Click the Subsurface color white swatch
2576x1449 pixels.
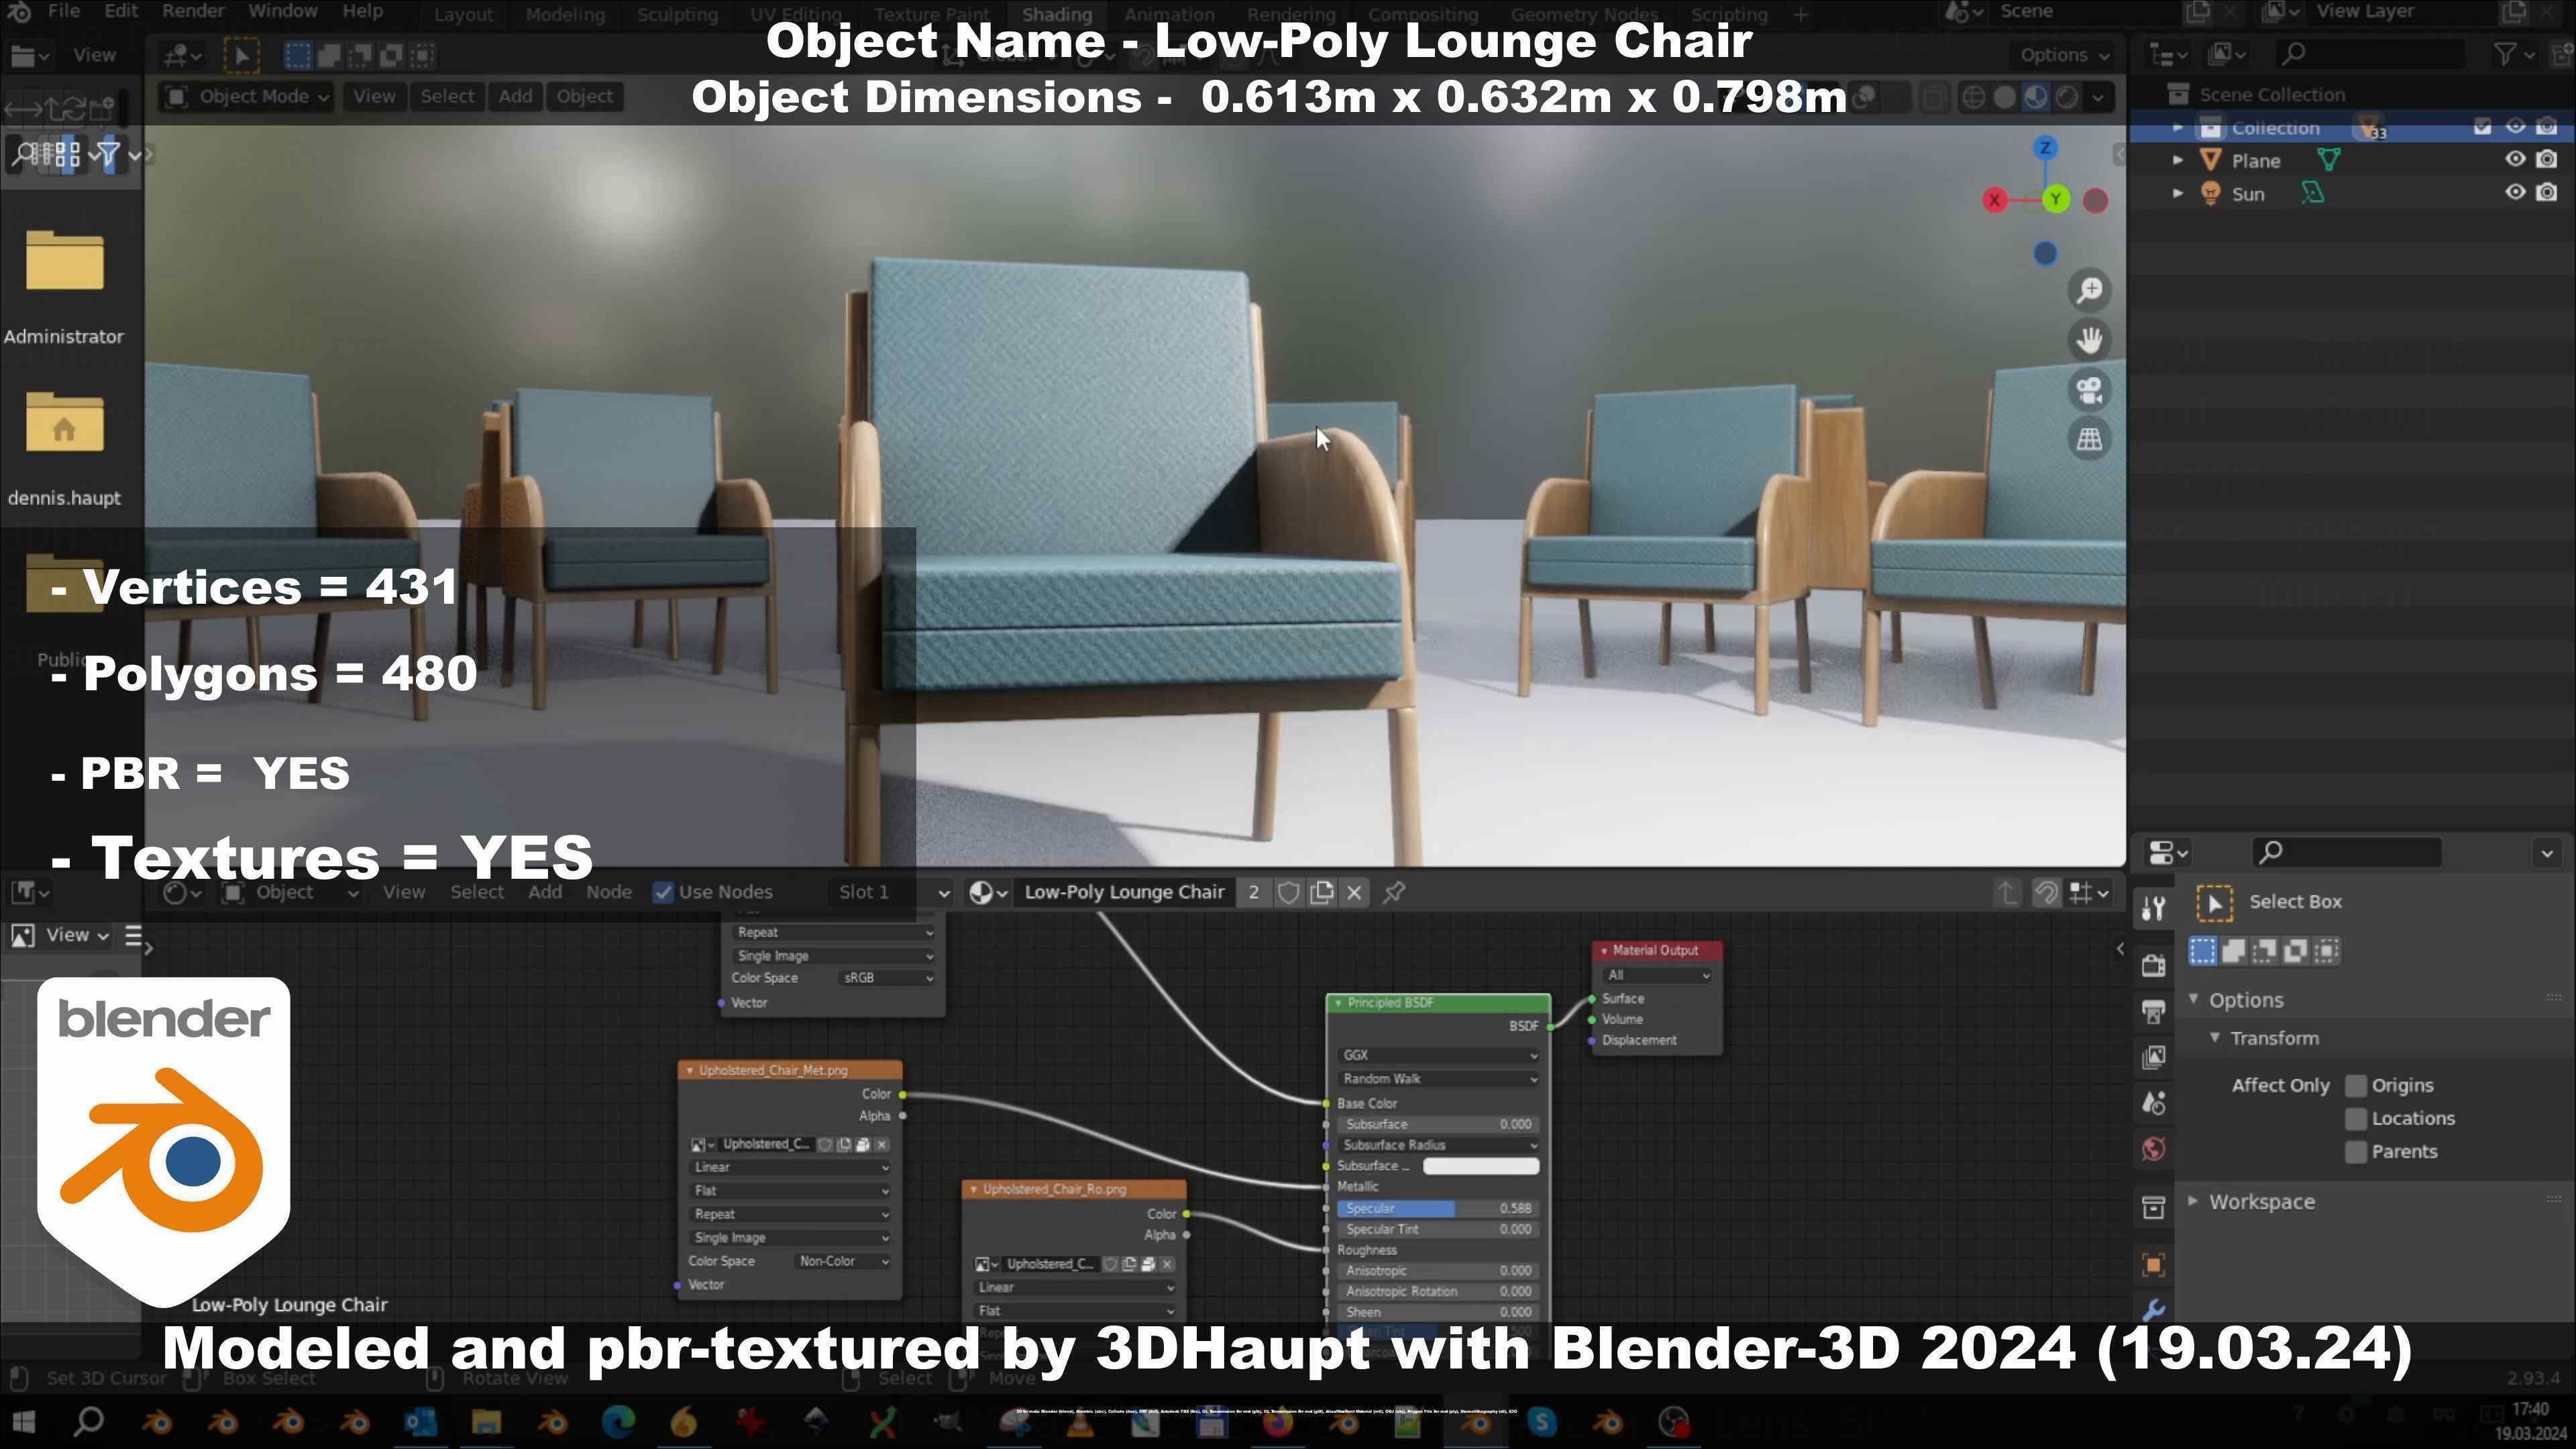(1480, 1166)
